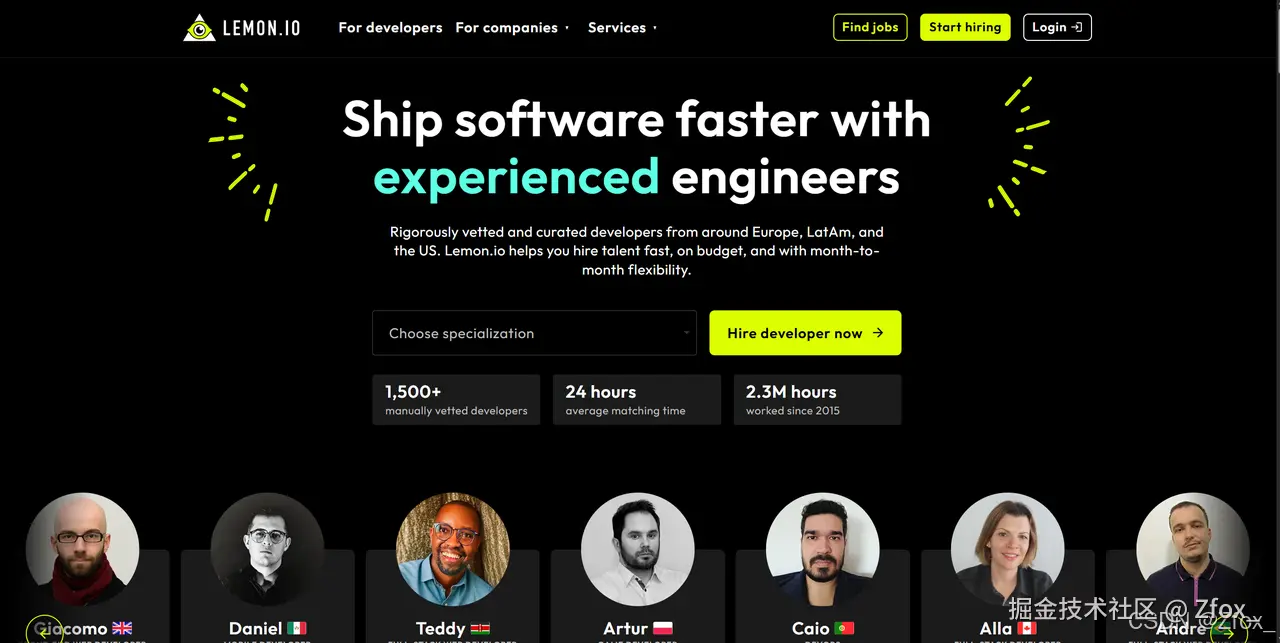
Task: Open the For developers page
Action: [x=390, y=28]
